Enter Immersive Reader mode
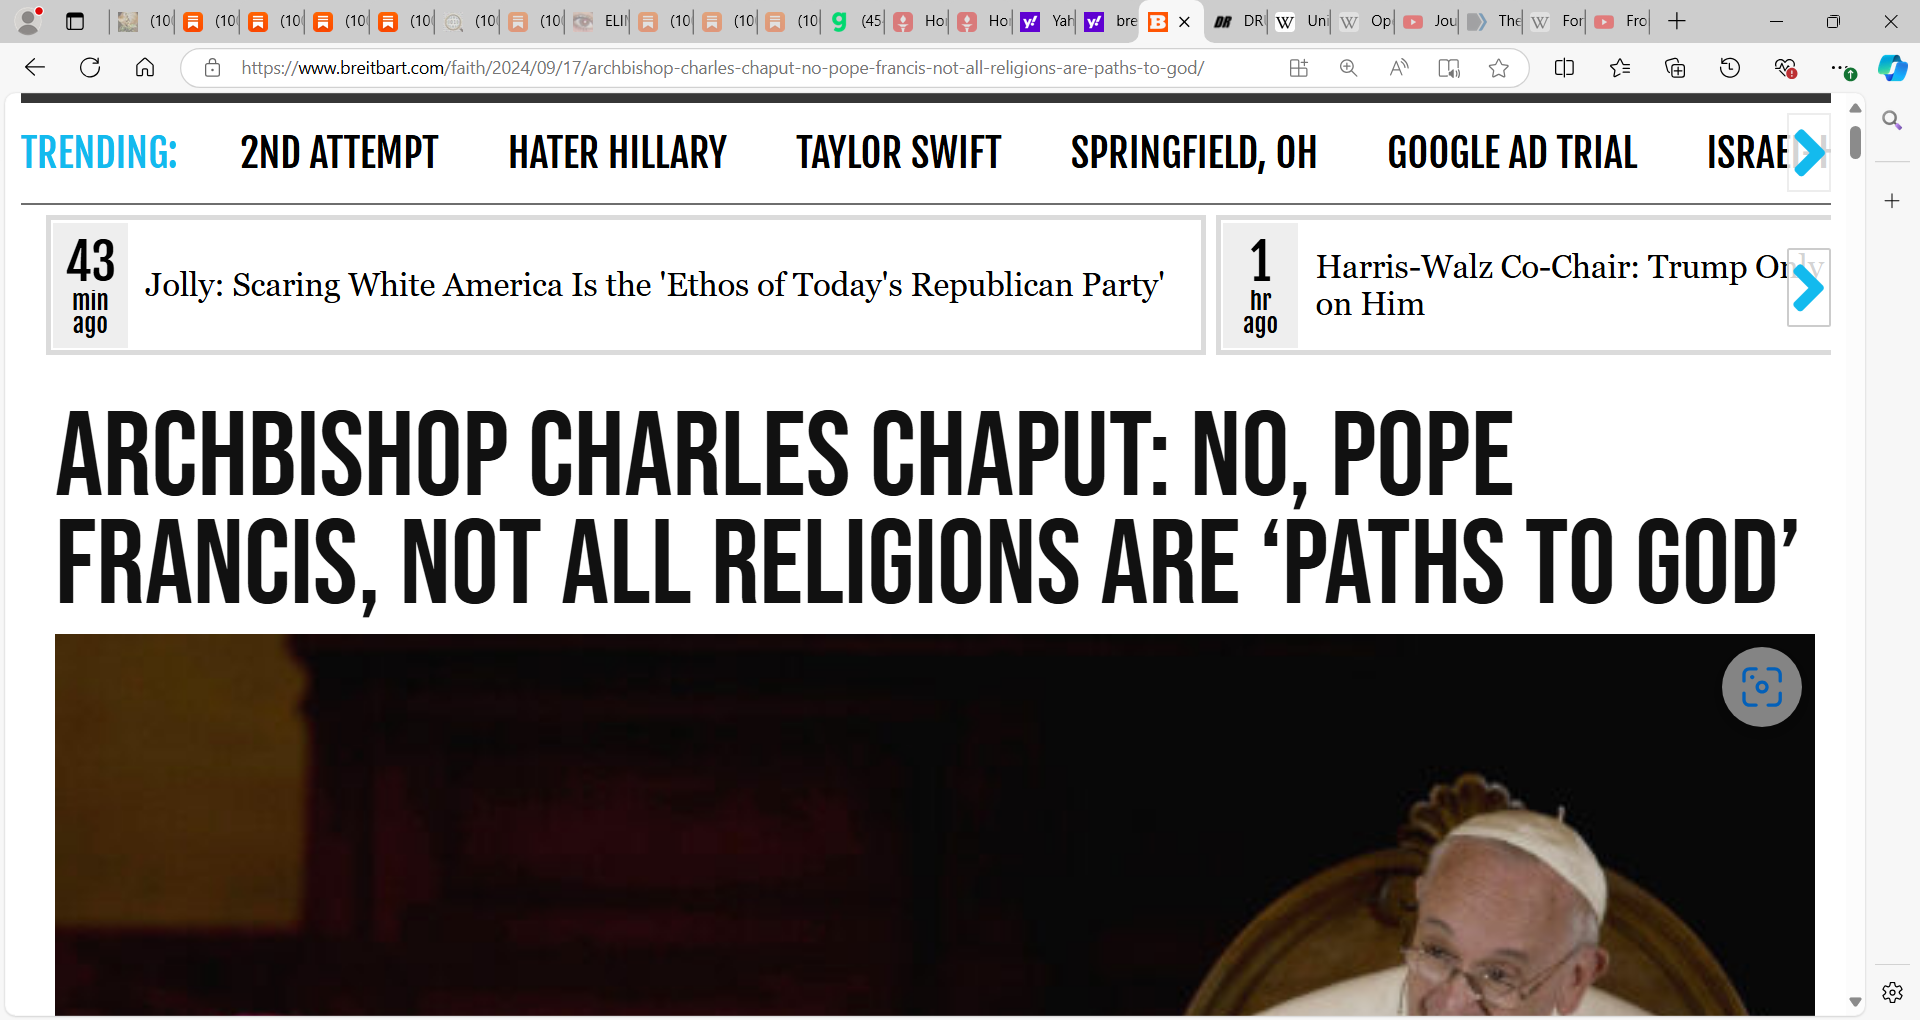The height and width of the screenshot is (1020, 1920). tap(1449, 68)
